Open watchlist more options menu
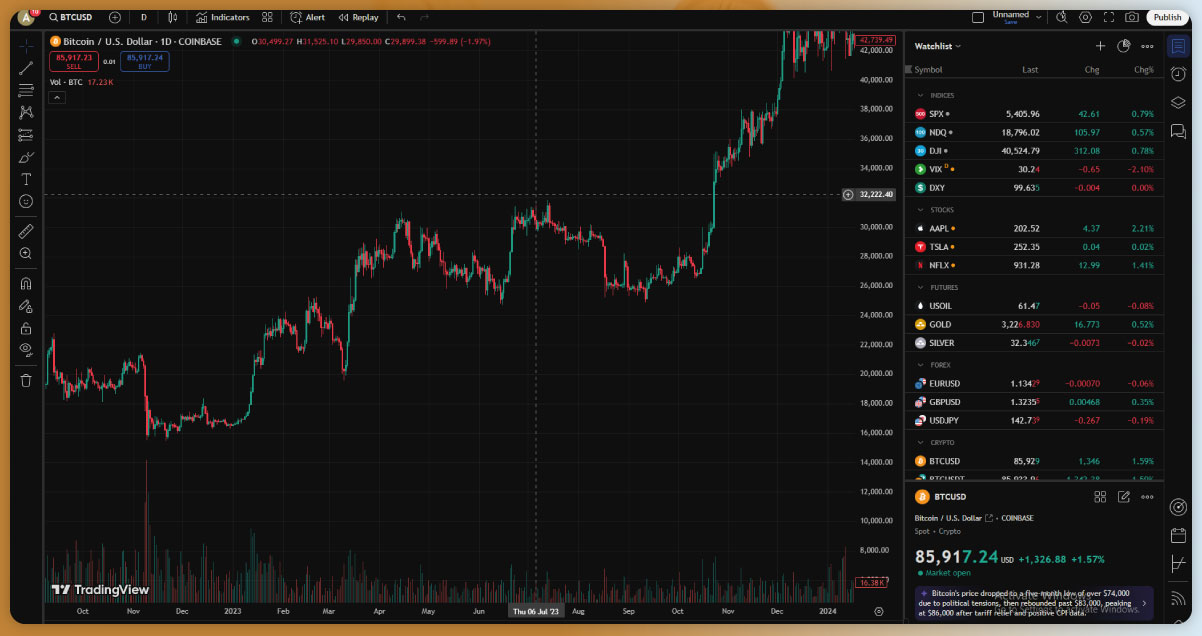This screenshot has height=636, width=1202. [x=1147, y=46]
